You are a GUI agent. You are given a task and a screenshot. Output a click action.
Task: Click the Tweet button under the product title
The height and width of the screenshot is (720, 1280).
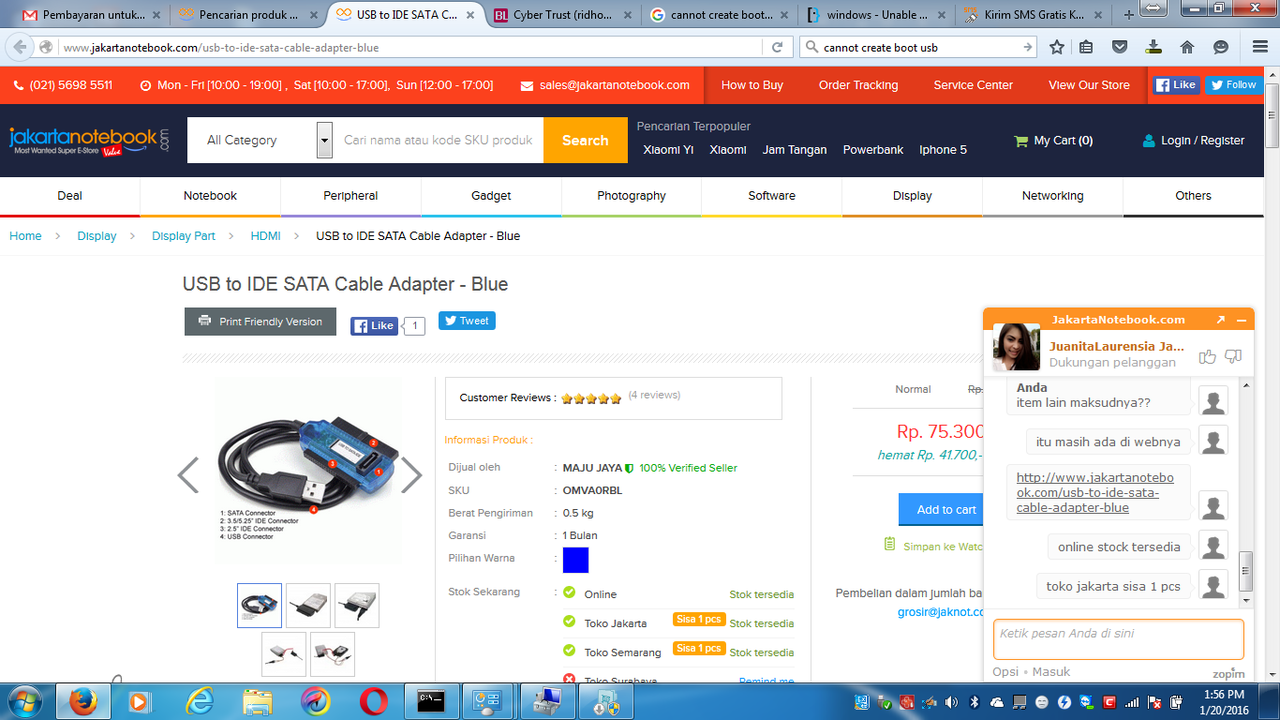[x=467, y=321]
